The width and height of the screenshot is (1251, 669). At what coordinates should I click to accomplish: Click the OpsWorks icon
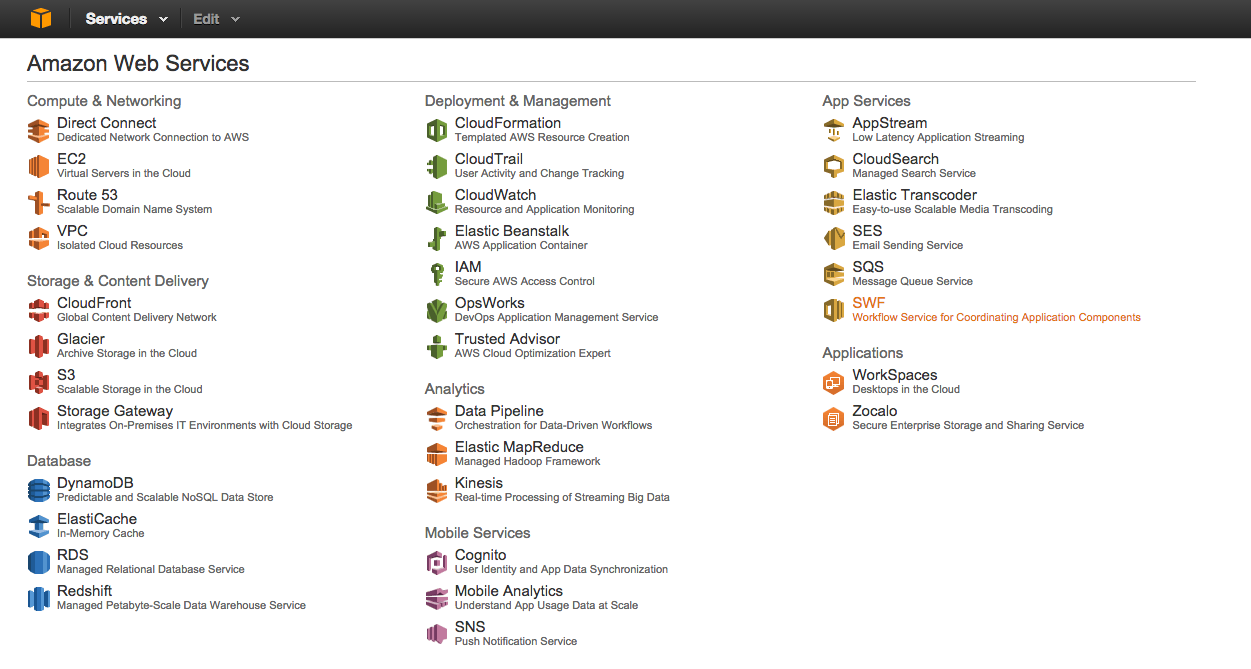pyautogui.click(x=437, y=310)
